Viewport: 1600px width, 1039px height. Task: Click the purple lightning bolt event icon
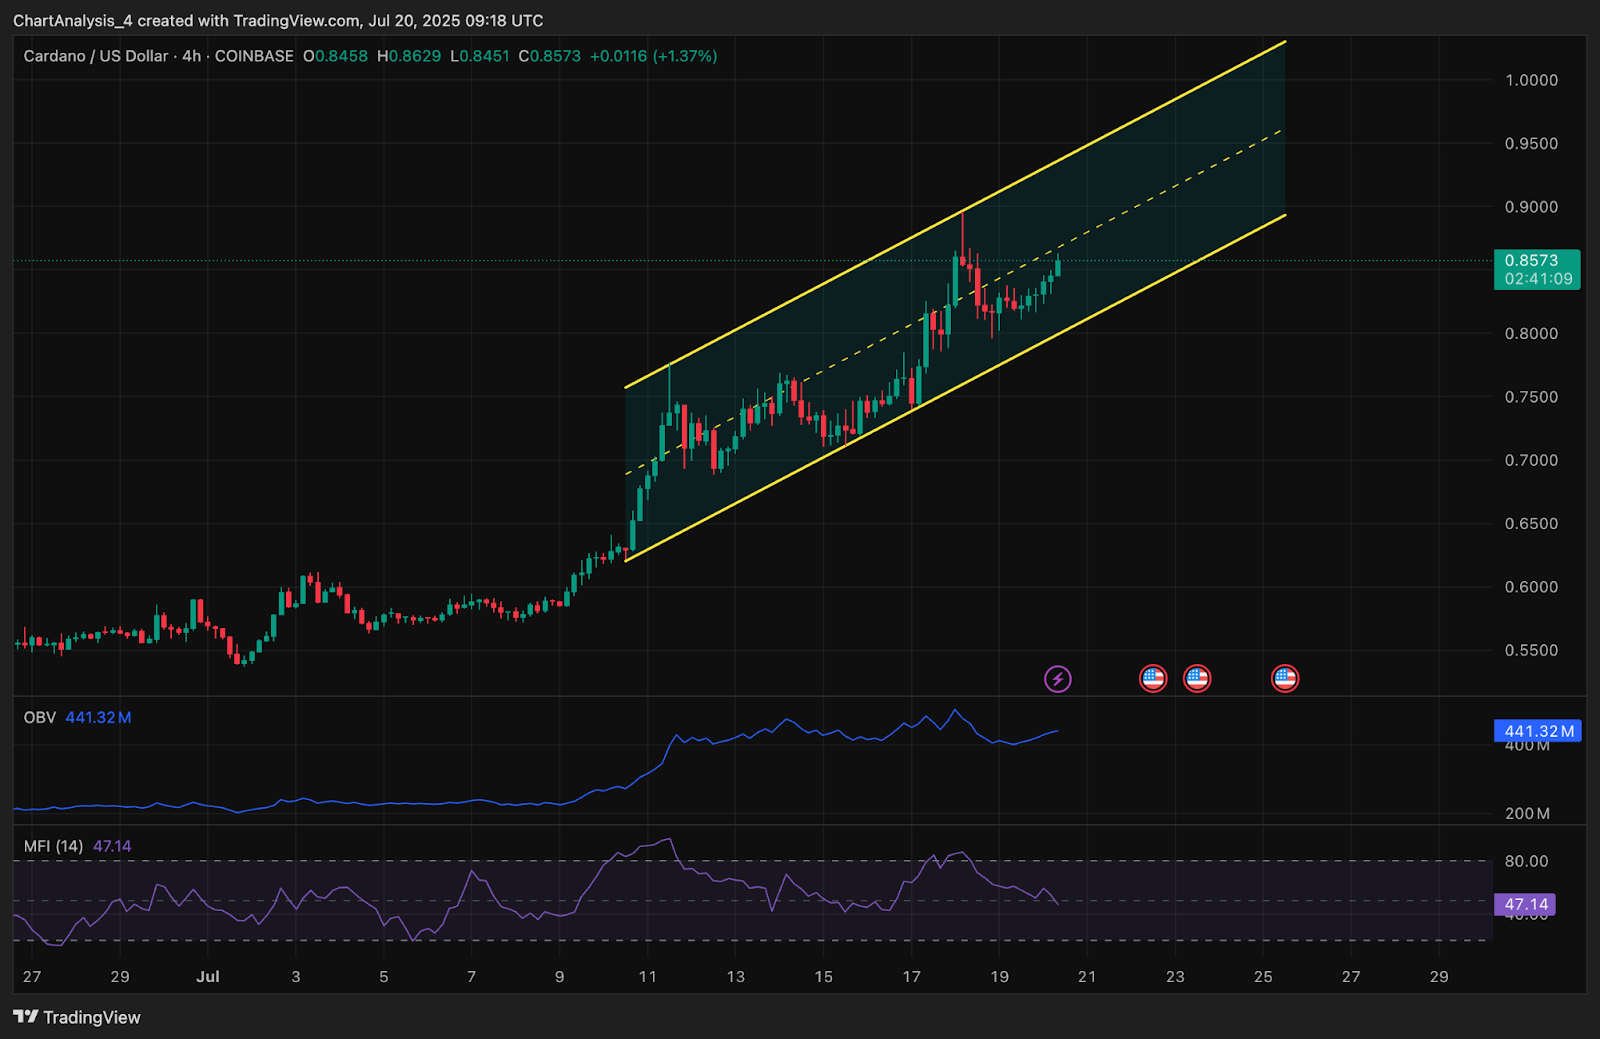click(1057, 679)
